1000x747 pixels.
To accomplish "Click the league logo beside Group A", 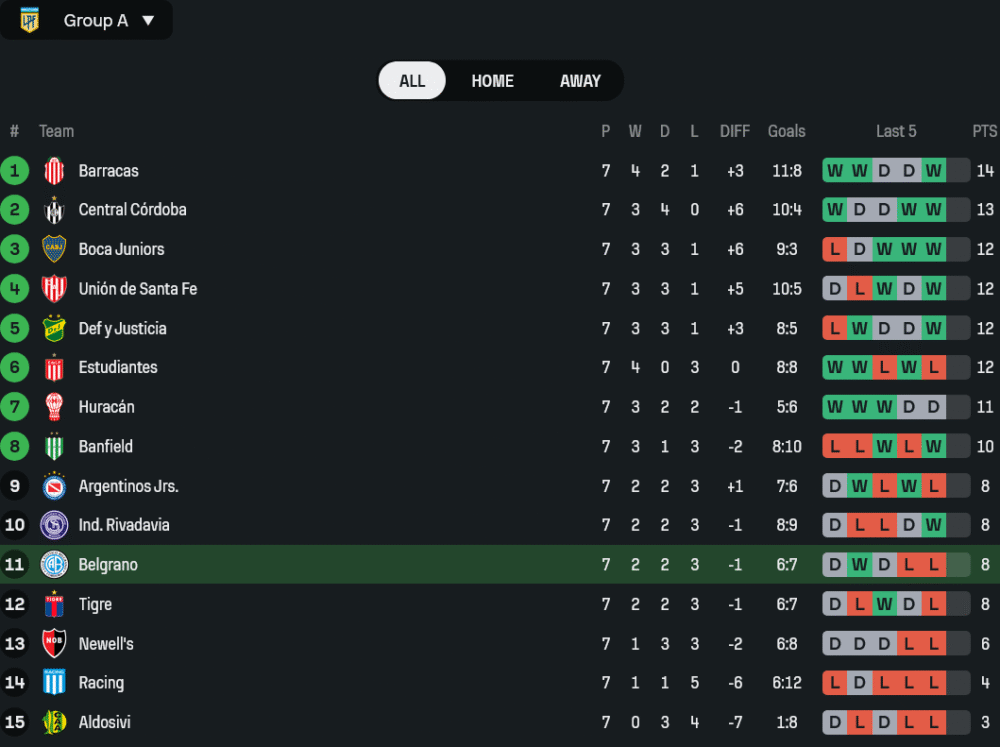I will click(30, 20).
